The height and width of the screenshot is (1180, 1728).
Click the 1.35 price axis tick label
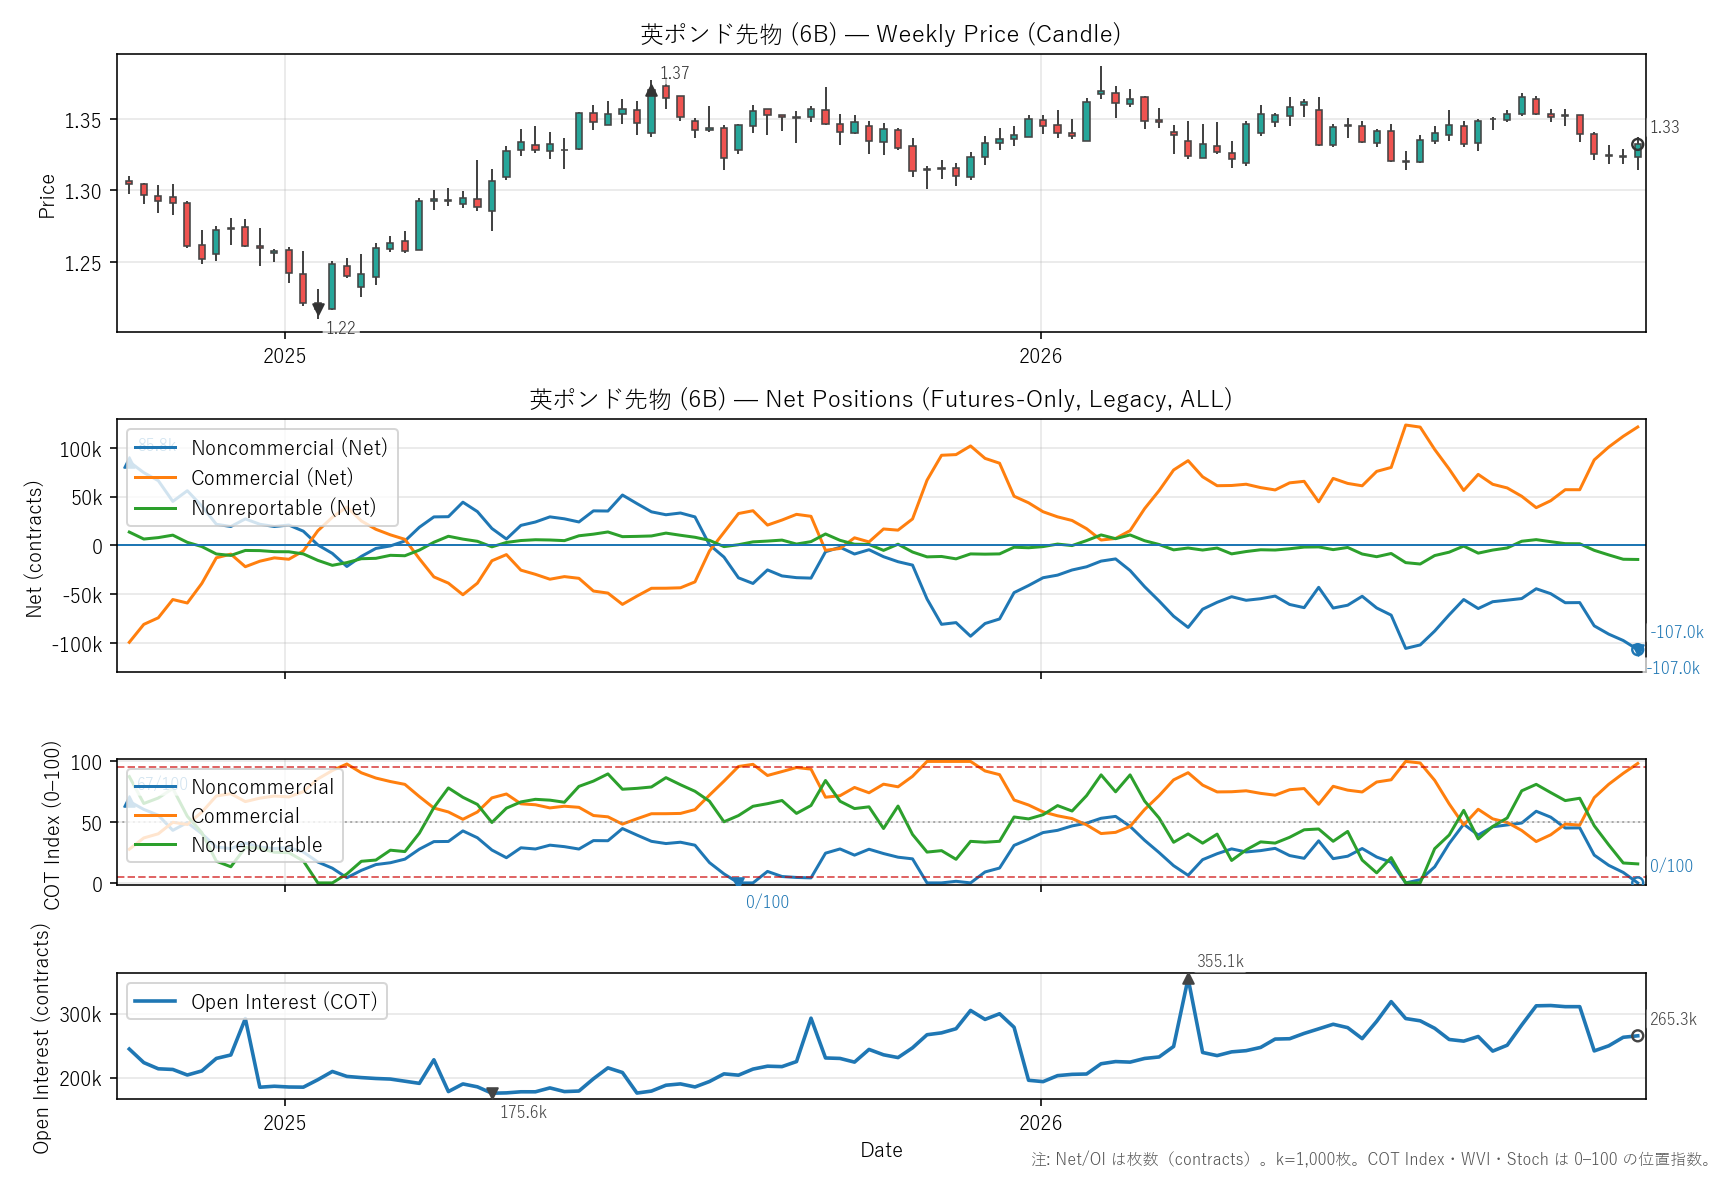pos(83,121)
